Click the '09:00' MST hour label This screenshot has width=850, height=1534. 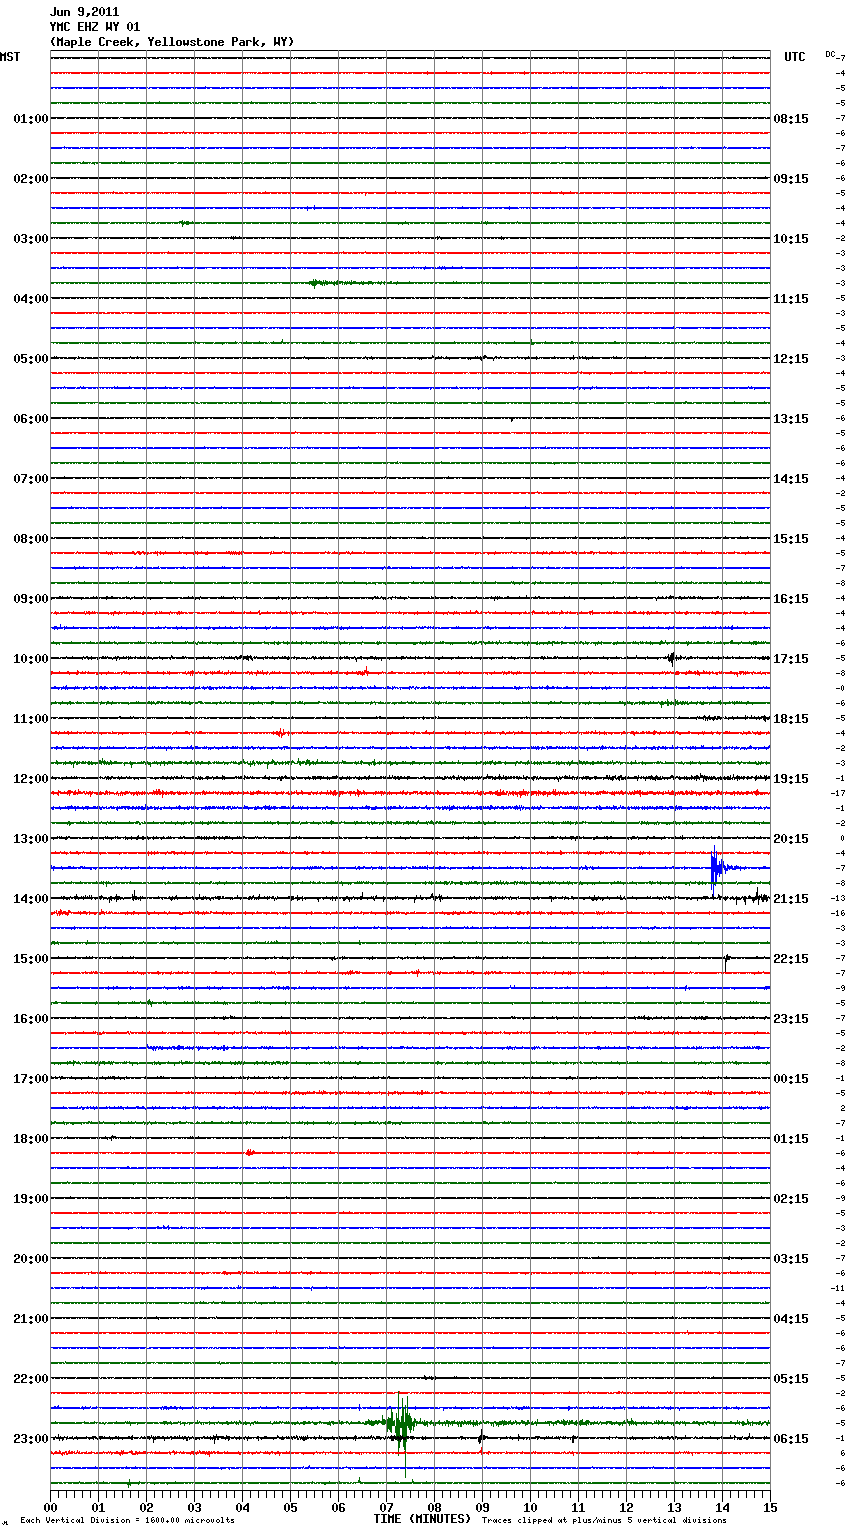pos(31,599)
